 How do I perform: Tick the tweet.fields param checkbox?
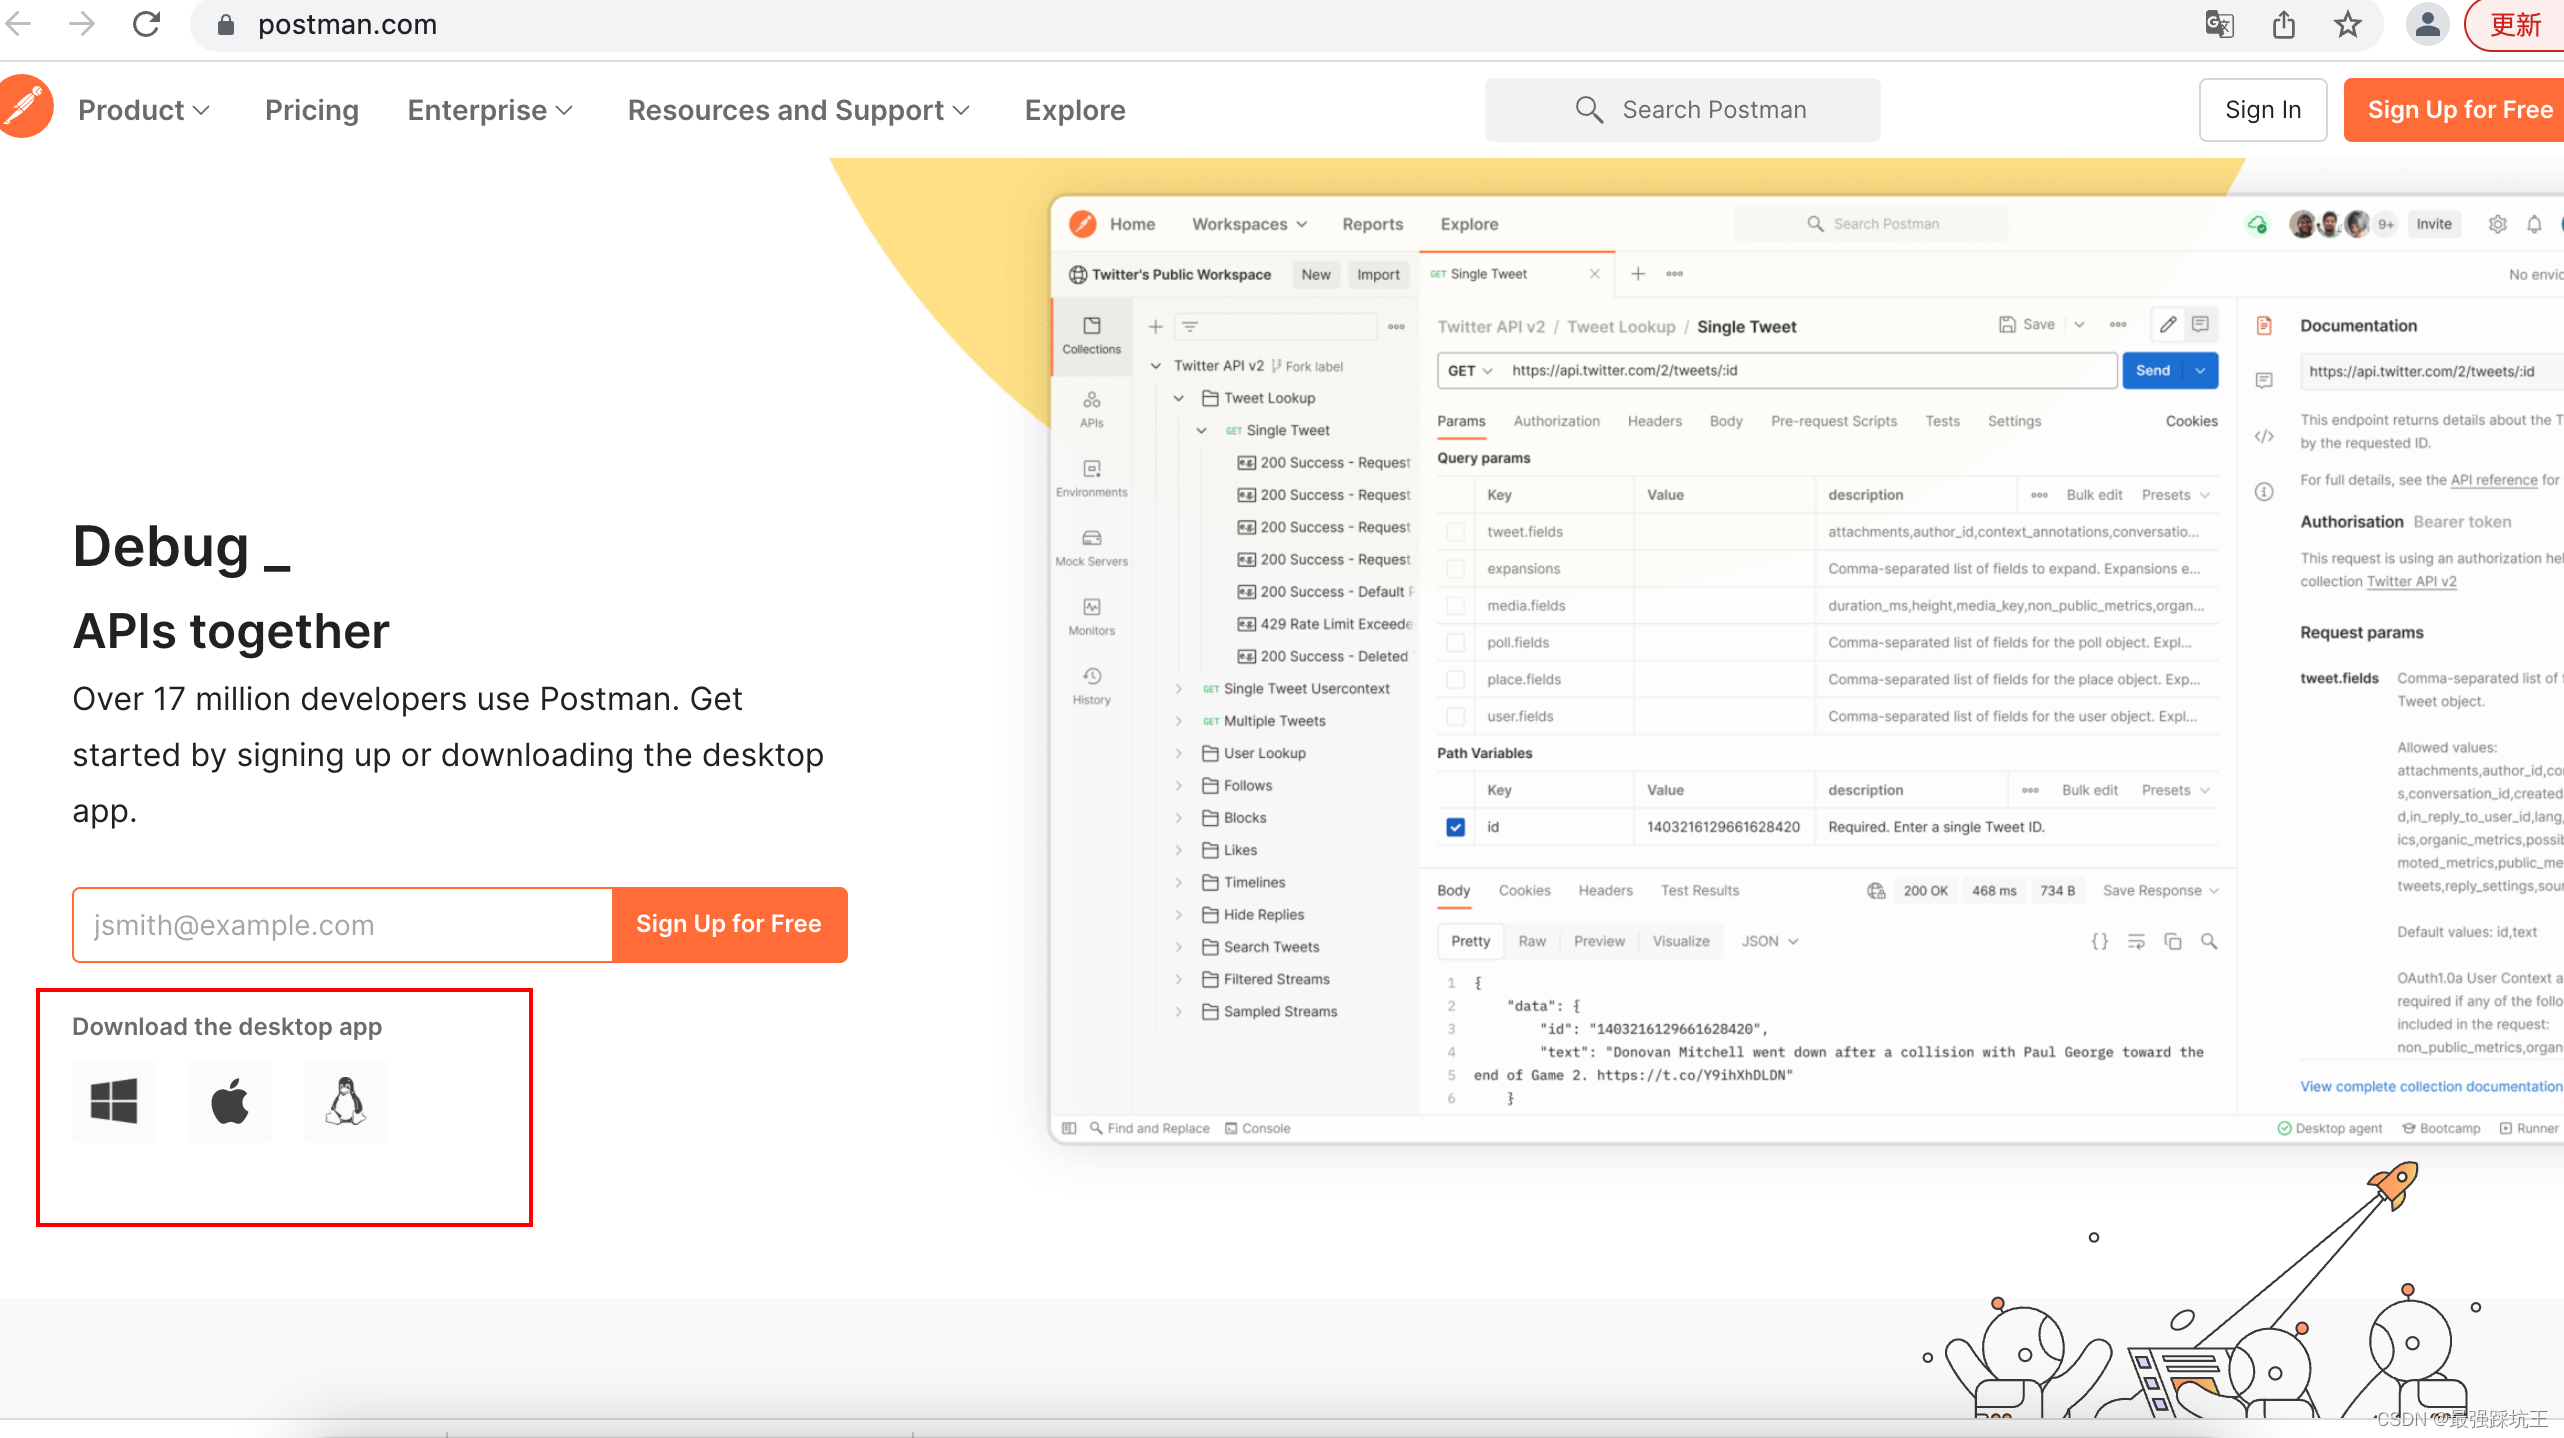coord(1456,532)
